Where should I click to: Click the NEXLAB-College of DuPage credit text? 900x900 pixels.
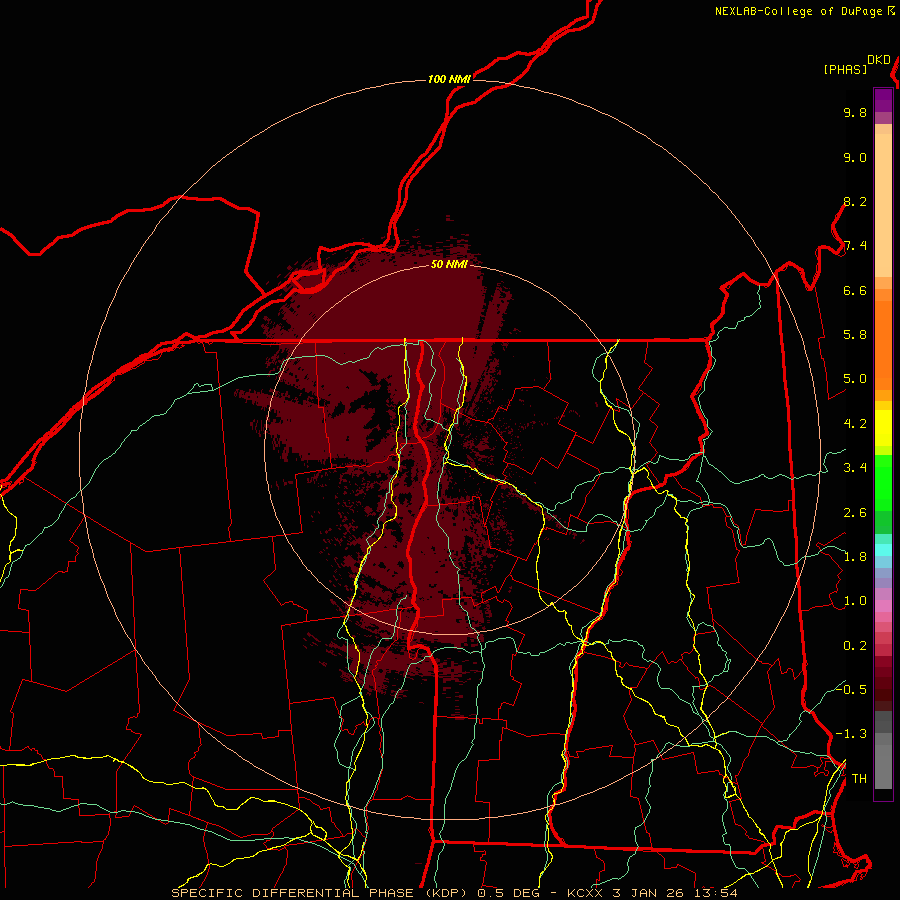coord(799,11)
